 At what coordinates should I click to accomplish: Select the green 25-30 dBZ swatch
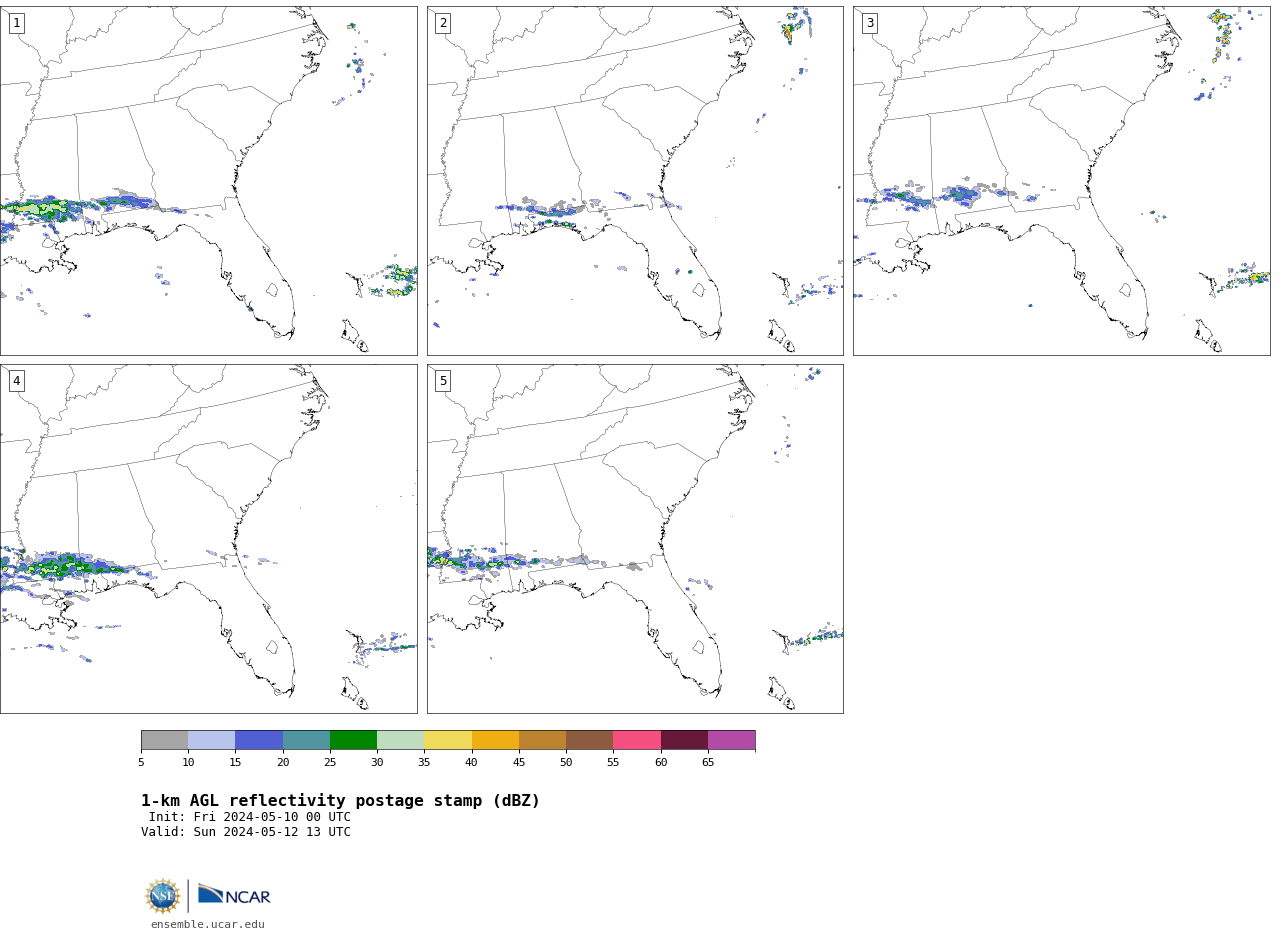pos(353,740)
